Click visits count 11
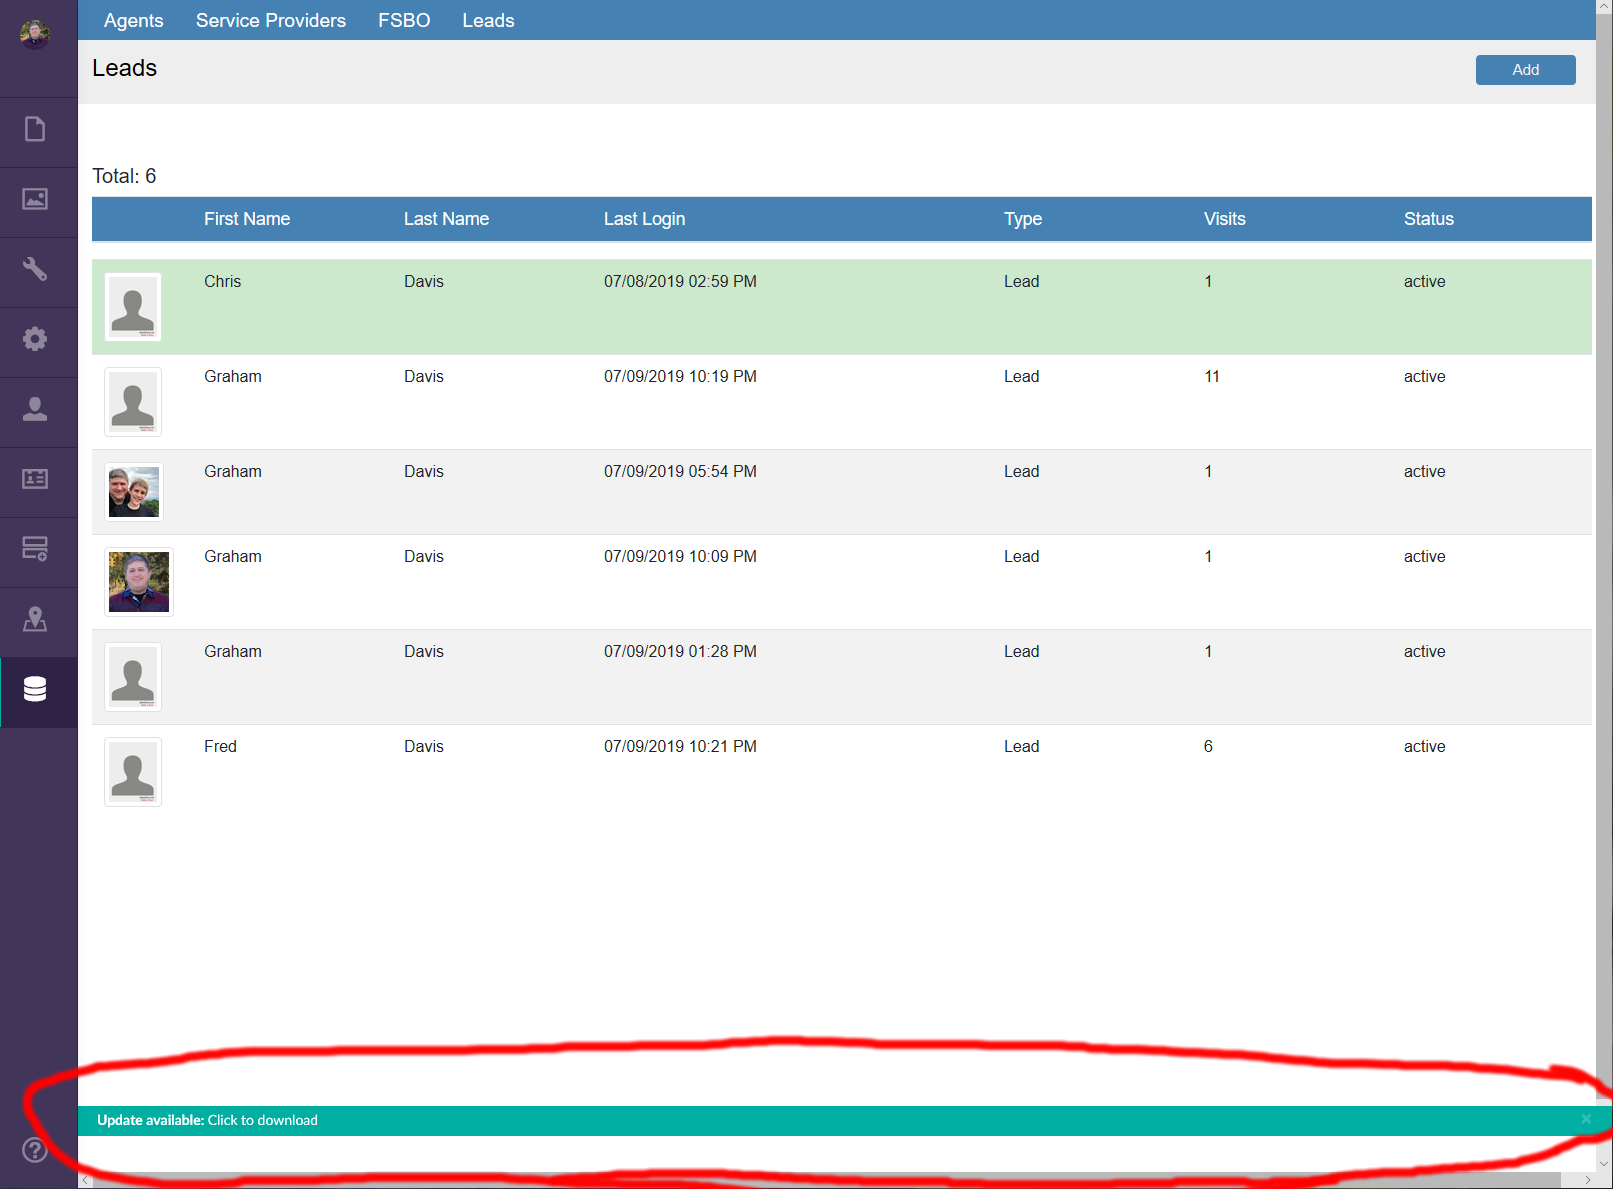The height and width of the screenshot is (1189, 1613). tap(1212, 376)
